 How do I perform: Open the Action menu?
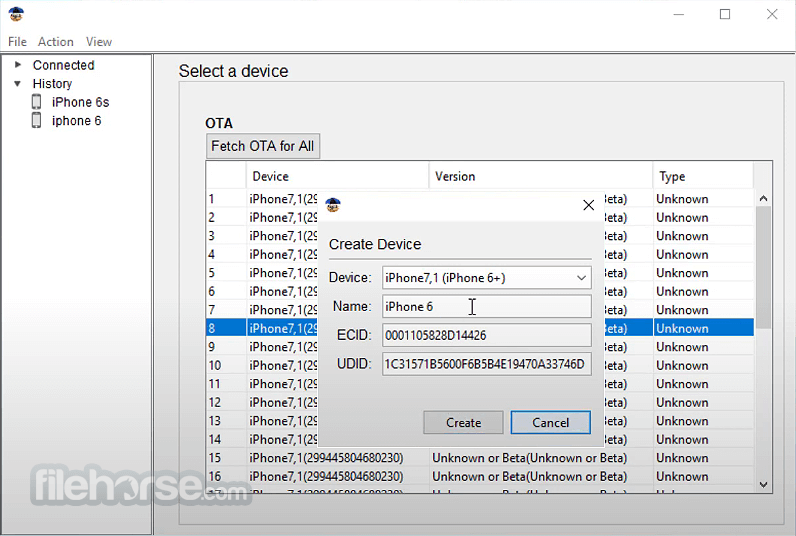point(56,42)
